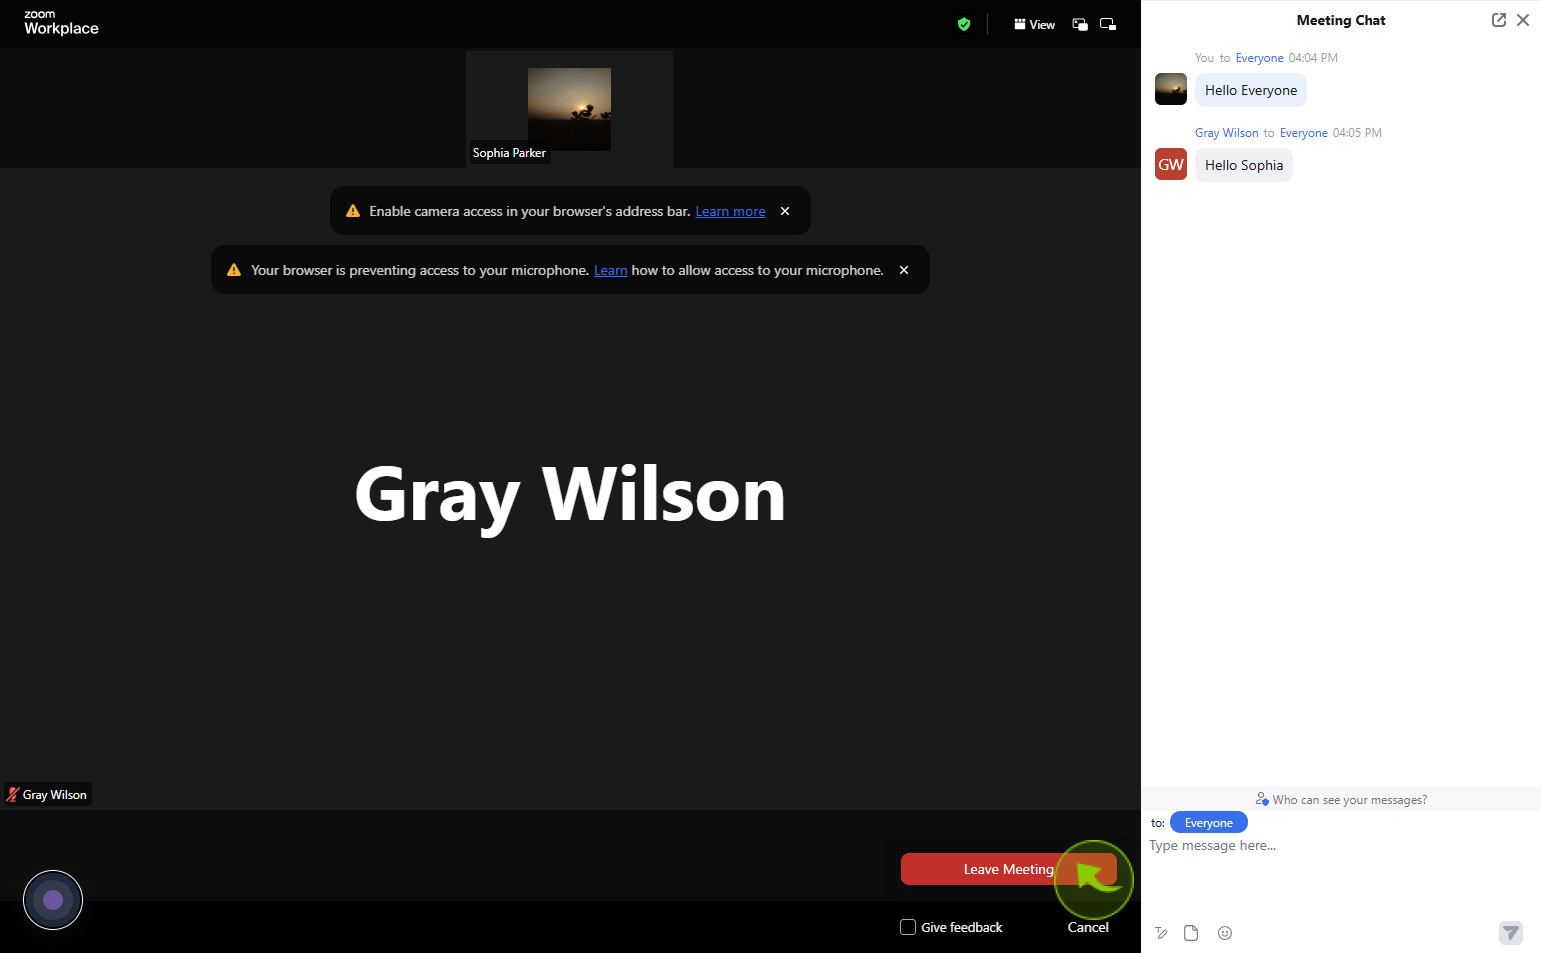Click the attach file icon in chat
1541x953 pixels.
(x=1191, y=933)
